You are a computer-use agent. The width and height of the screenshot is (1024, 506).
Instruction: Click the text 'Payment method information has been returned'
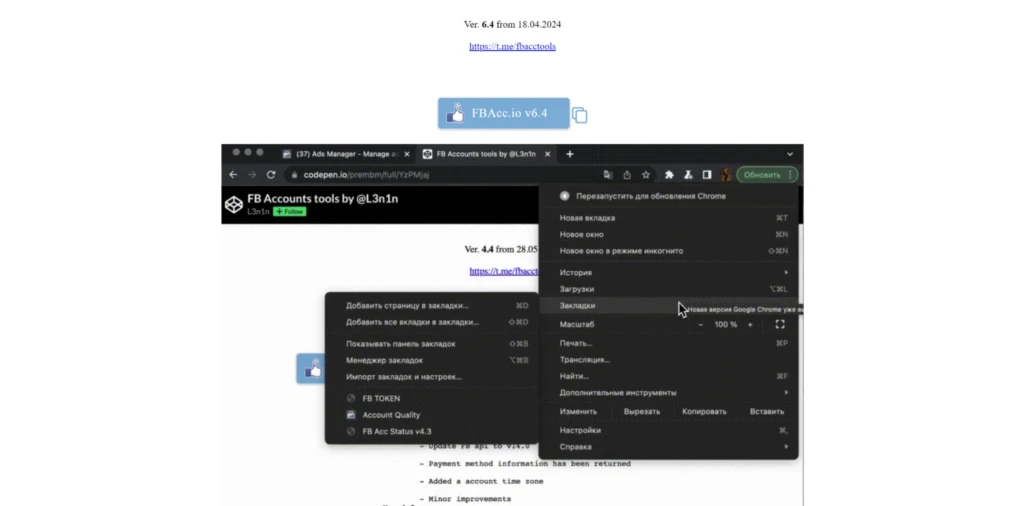[530, 464]
